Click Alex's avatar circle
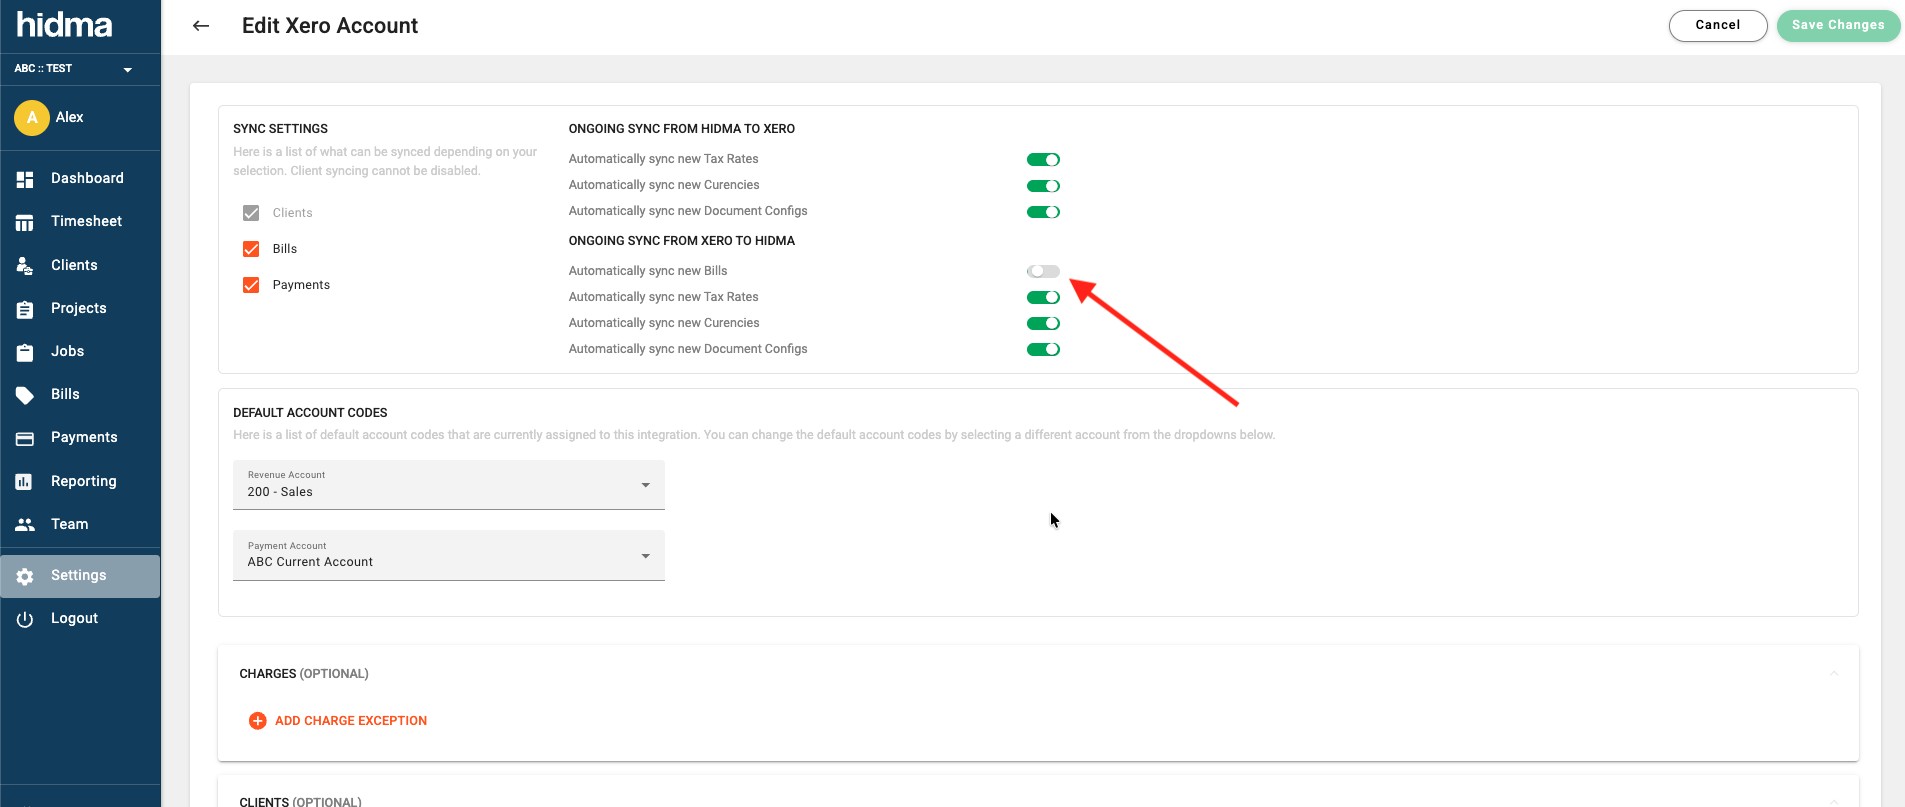 (x=32, y=118)
